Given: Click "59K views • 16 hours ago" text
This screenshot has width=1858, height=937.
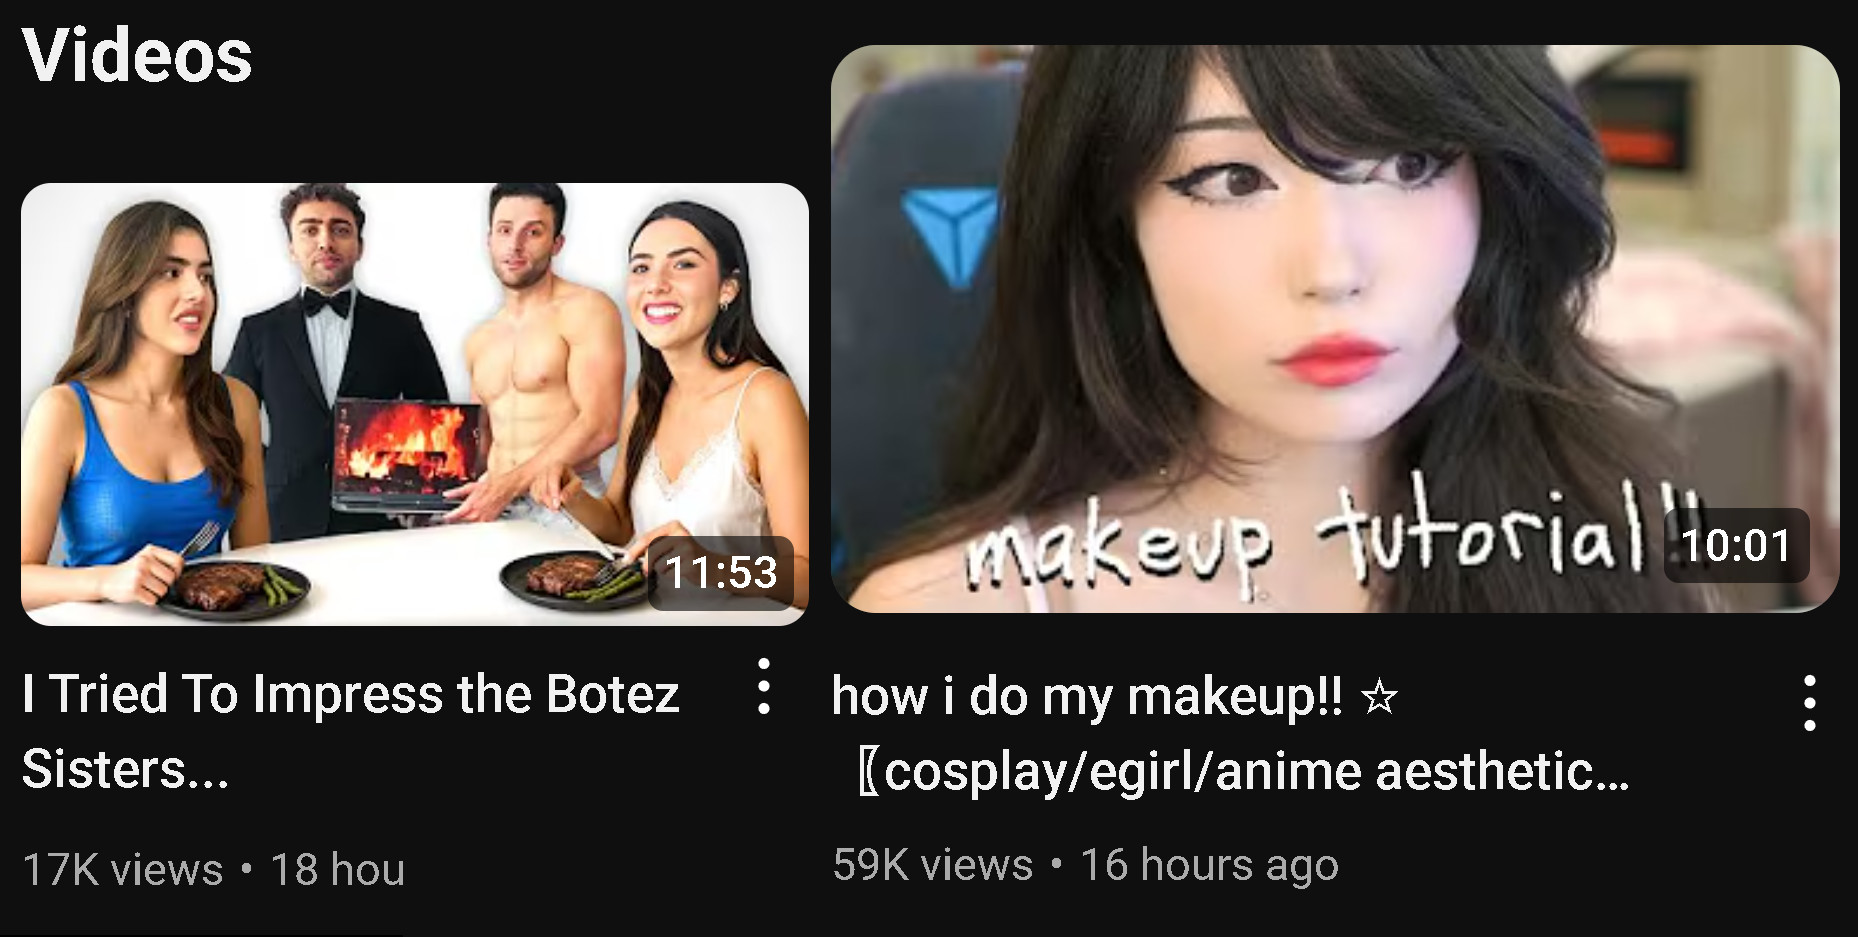Looking at the screenshot, I should pyautogui.click(x=1085, y=864).
